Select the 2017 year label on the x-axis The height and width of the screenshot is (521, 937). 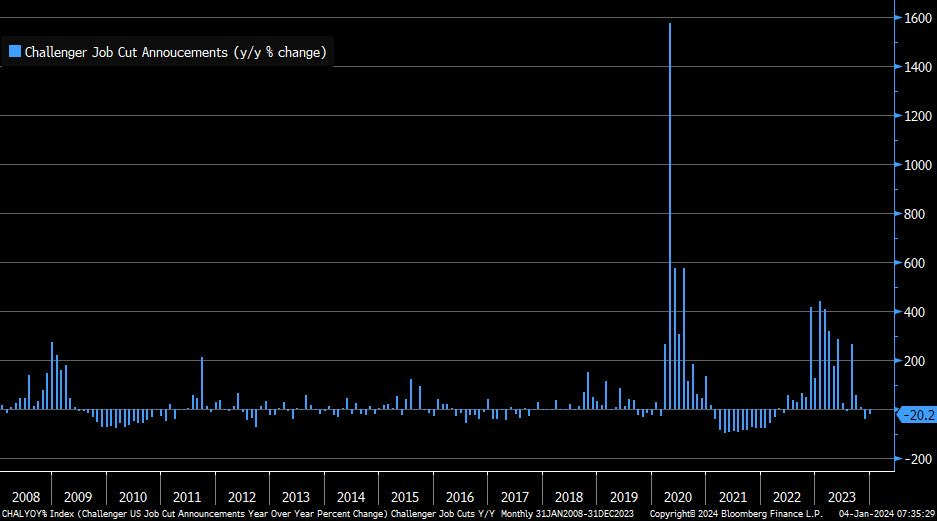(514, 497)
